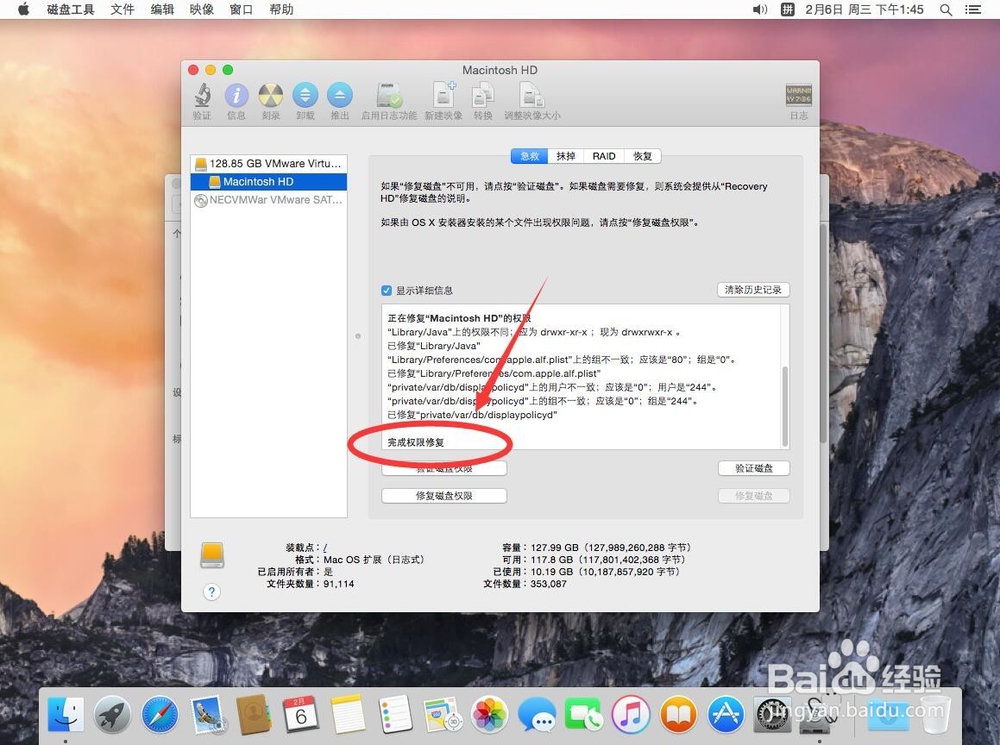Open Messages speech bubble in Dock
This screenshot has width=1000, height=745.
(536, 714)
